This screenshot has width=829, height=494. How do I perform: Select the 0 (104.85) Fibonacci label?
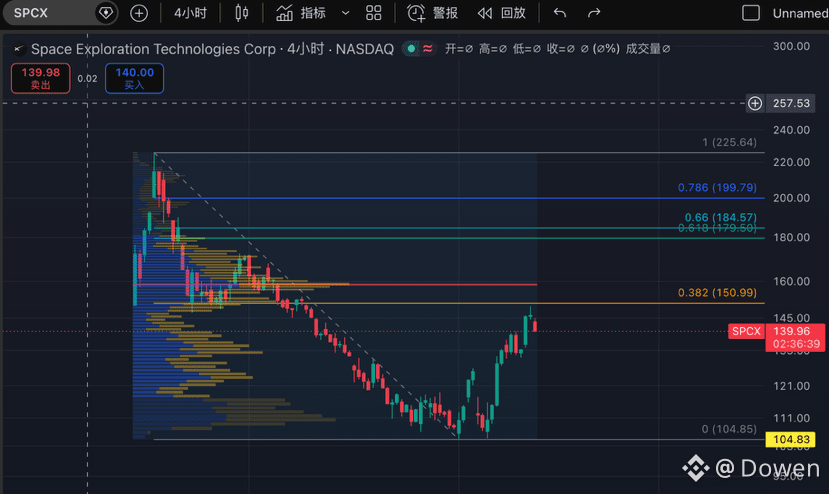(x=729, y=429)
